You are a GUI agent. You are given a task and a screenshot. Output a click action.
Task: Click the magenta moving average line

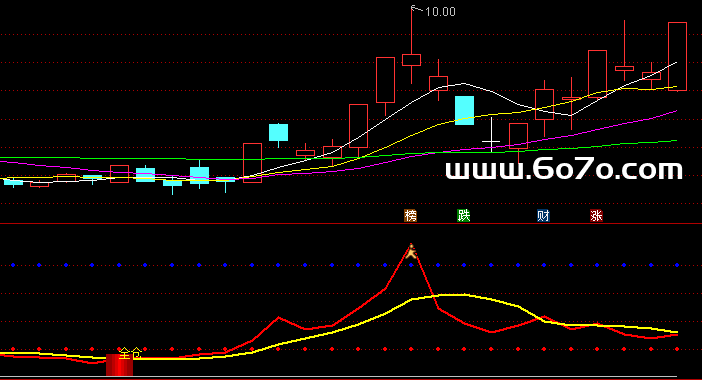click(x=582, y=132)
